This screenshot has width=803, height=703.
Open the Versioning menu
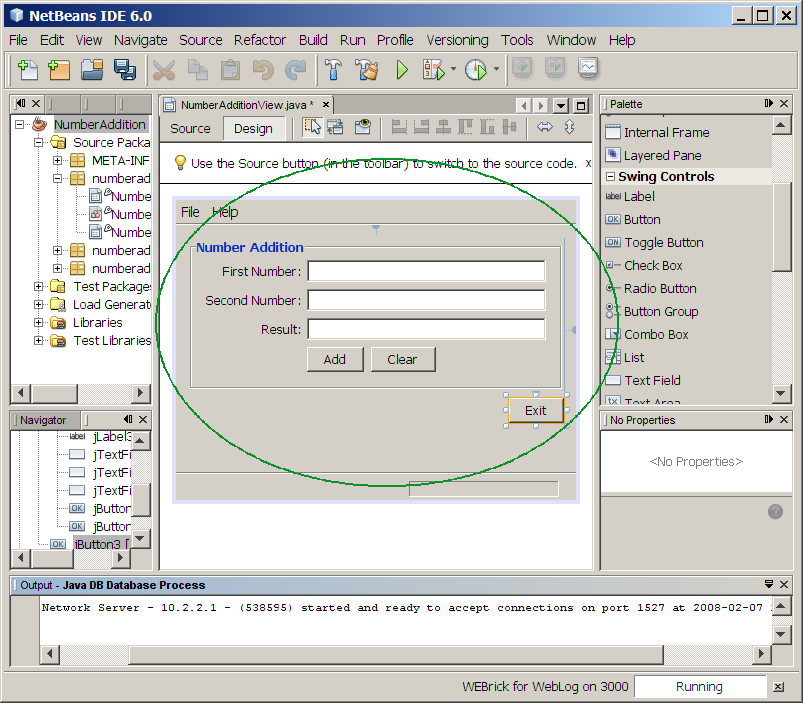[457, 40]
